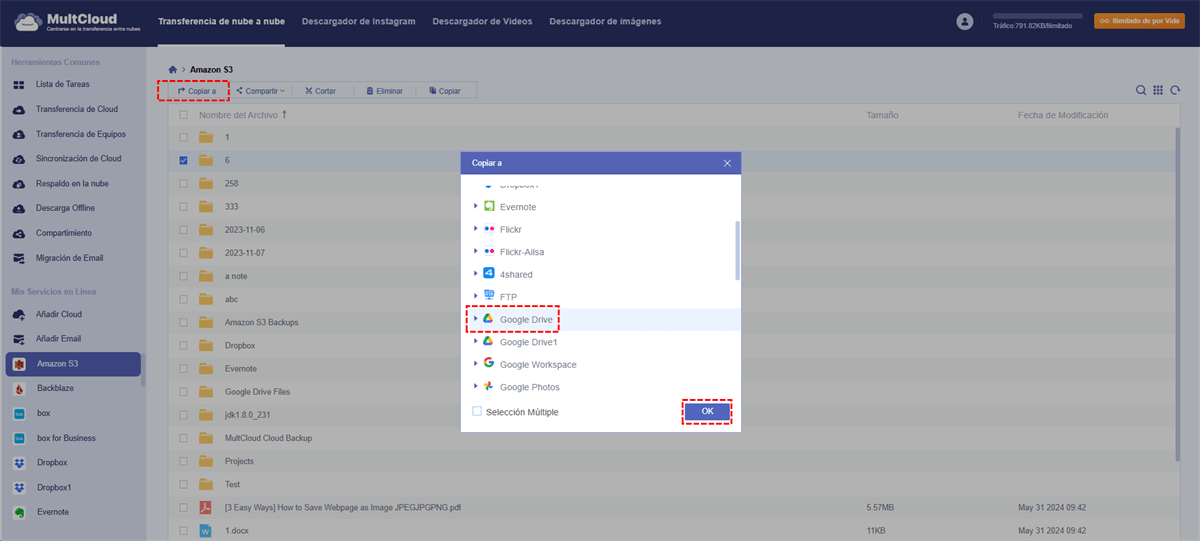Select Evernote in the Copiar a dialog
Image resolution: width=1200 pixels, height=541 pixels.
[x=518, y=207]
